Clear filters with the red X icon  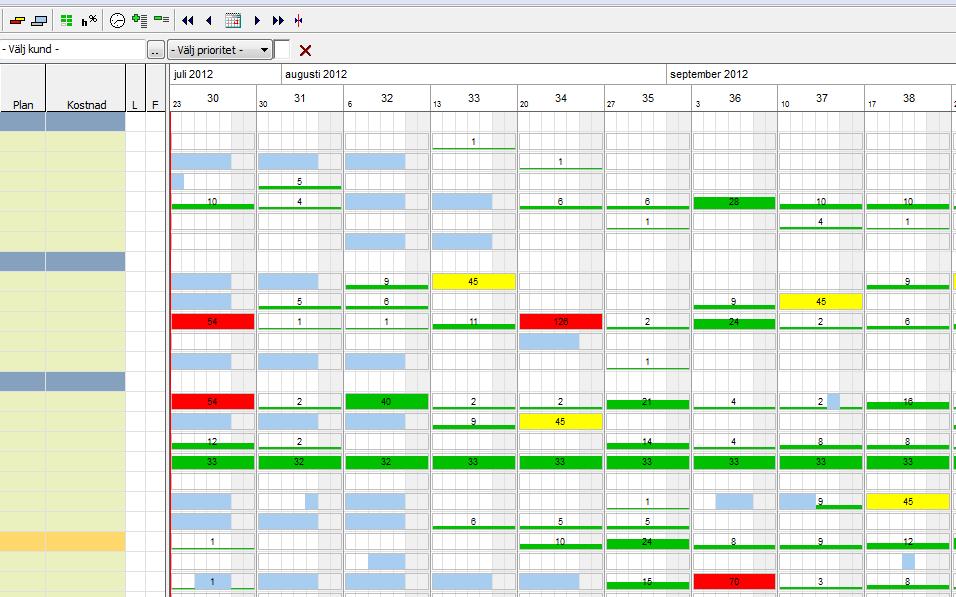tap(305, 51)
